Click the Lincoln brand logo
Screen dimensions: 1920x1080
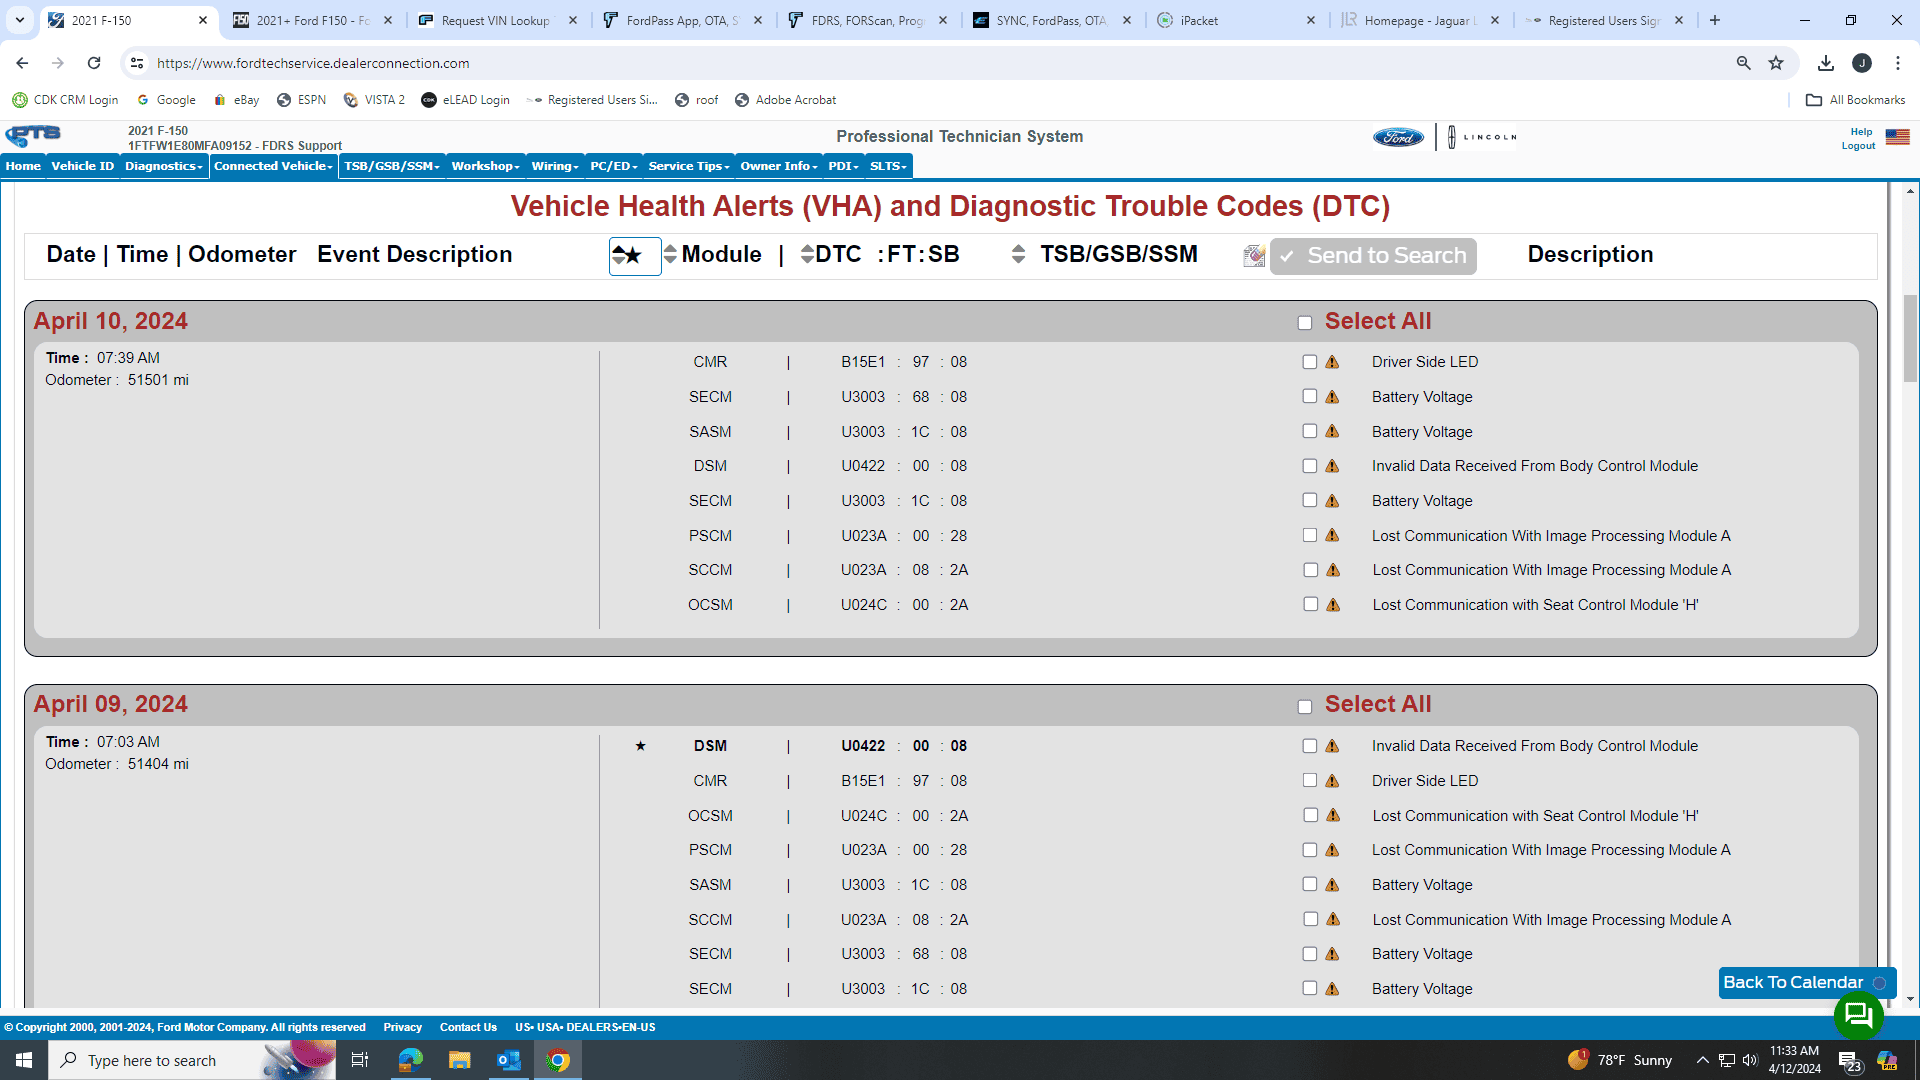click(x=1482, y=137)
